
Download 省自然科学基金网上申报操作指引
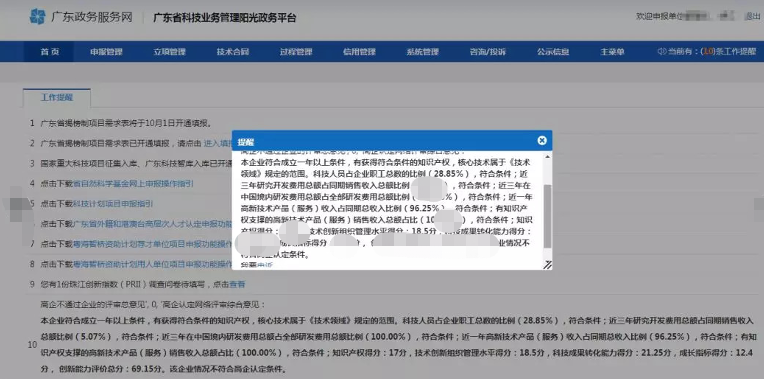[133, 184]
